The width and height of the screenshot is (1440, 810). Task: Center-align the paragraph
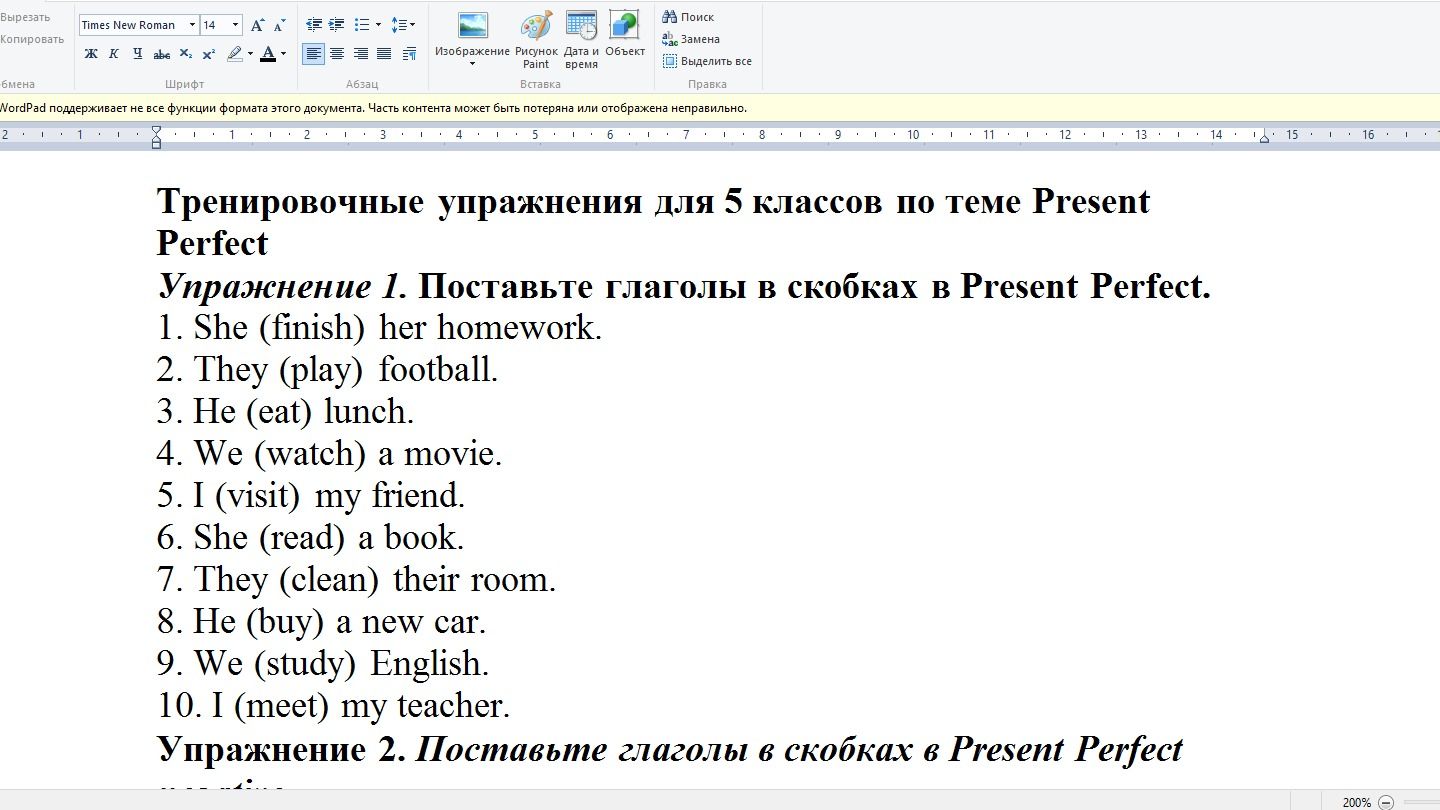[x=337, y=54]
